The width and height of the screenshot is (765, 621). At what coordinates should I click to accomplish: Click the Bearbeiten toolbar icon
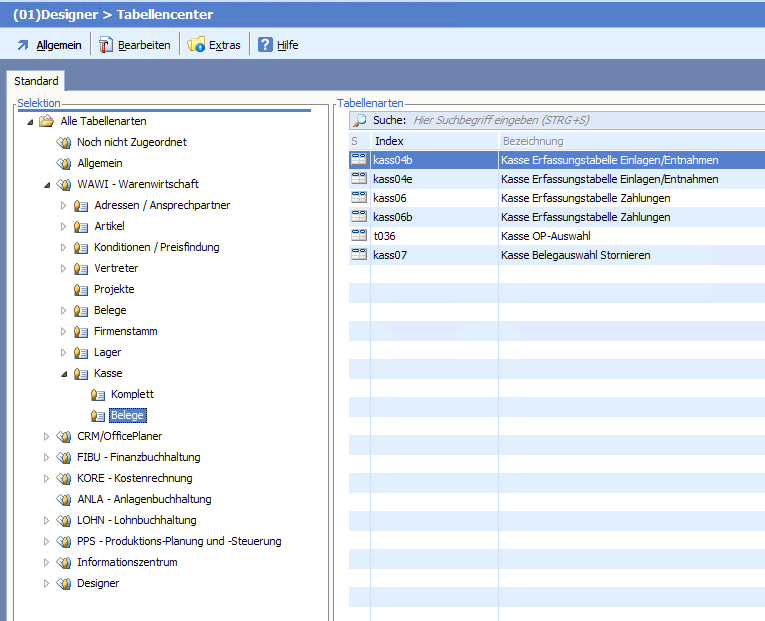click(106, 45)
